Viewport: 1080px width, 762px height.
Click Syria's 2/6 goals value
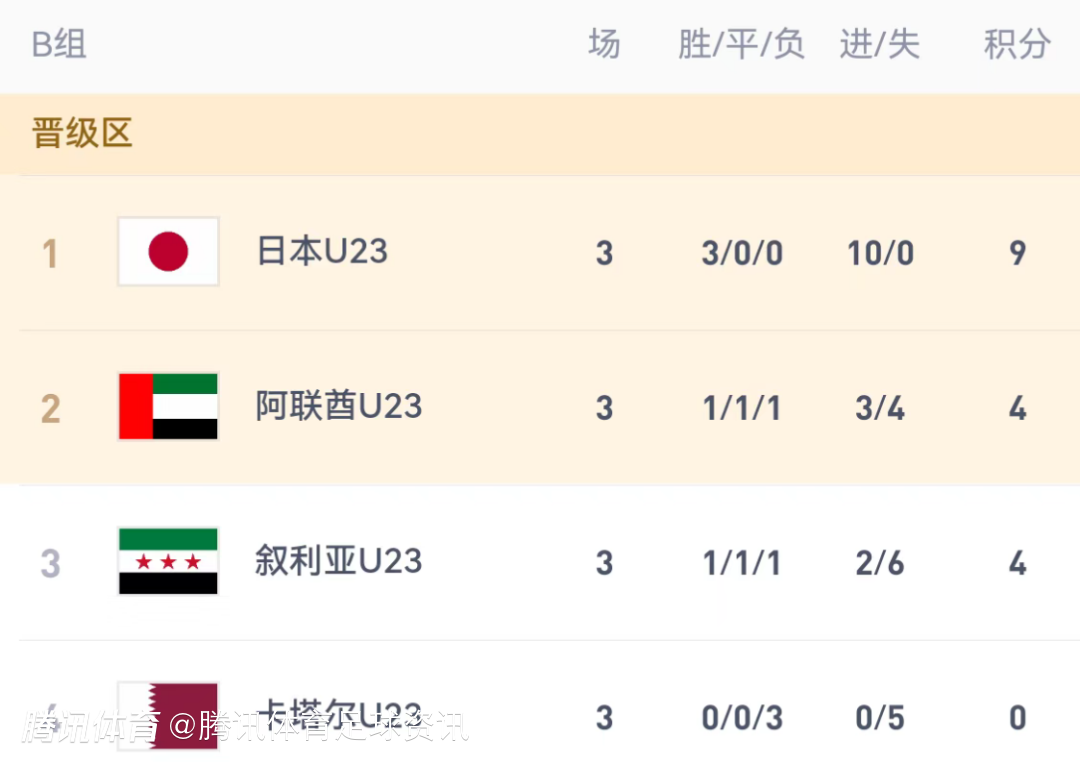pos(880,563)
